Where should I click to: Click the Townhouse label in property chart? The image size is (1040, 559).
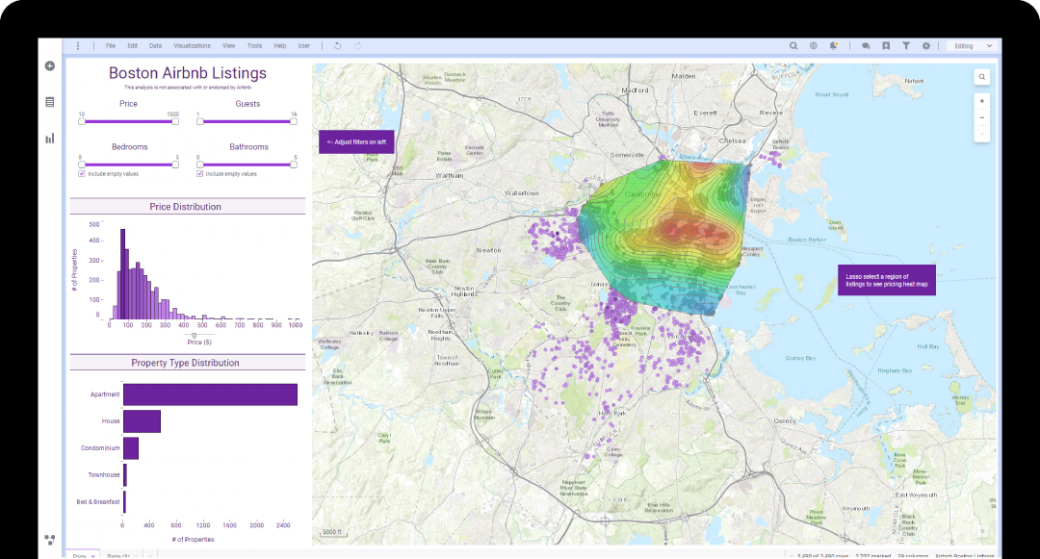104,475
